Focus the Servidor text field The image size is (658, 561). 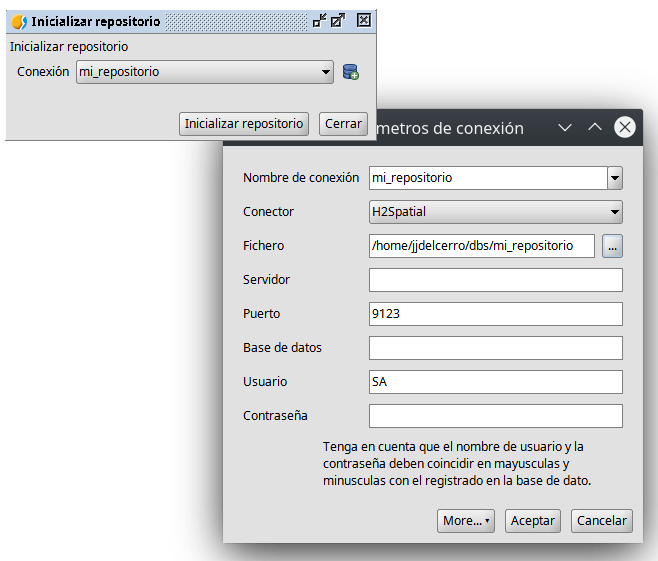[495, 280]
